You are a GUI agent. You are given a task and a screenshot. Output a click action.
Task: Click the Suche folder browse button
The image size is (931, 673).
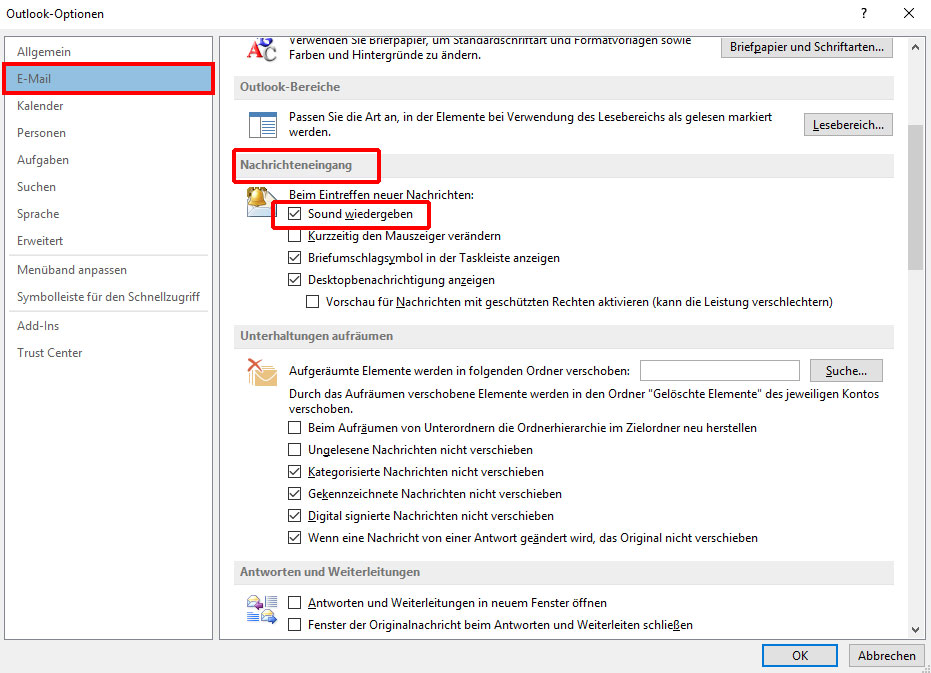pyautogui.click(x=846, y=371)
